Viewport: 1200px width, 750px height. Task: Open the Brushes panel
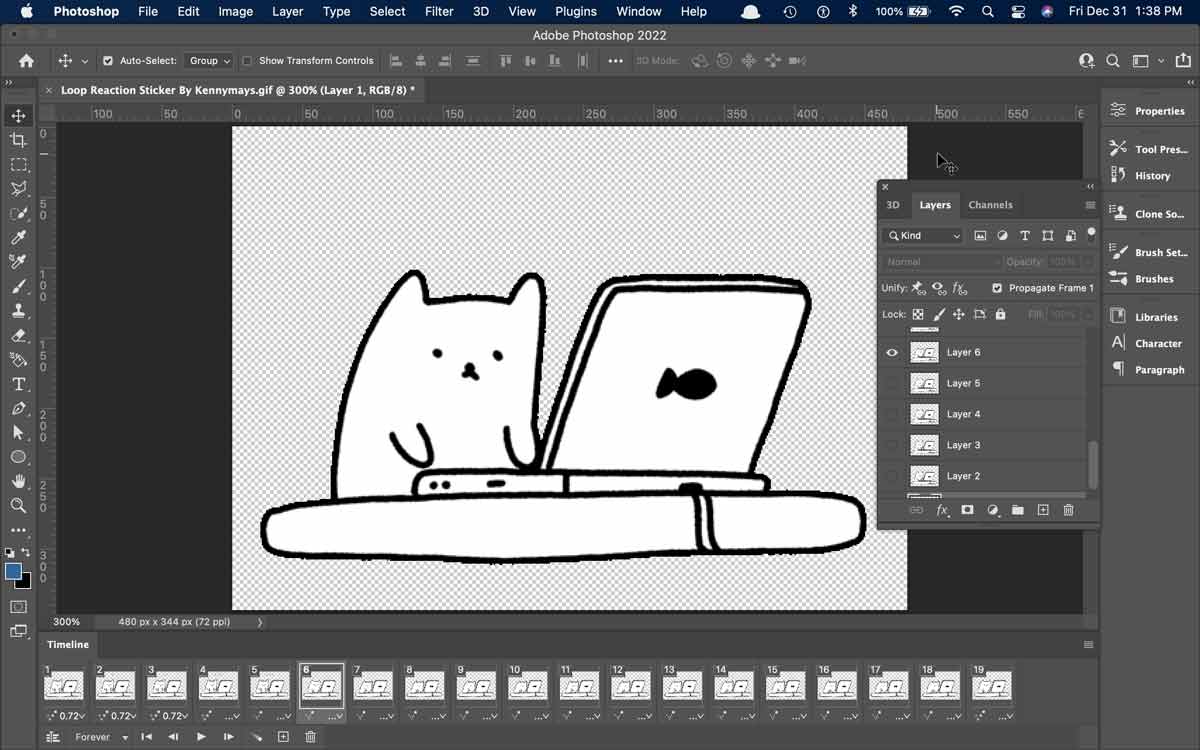1142,279
